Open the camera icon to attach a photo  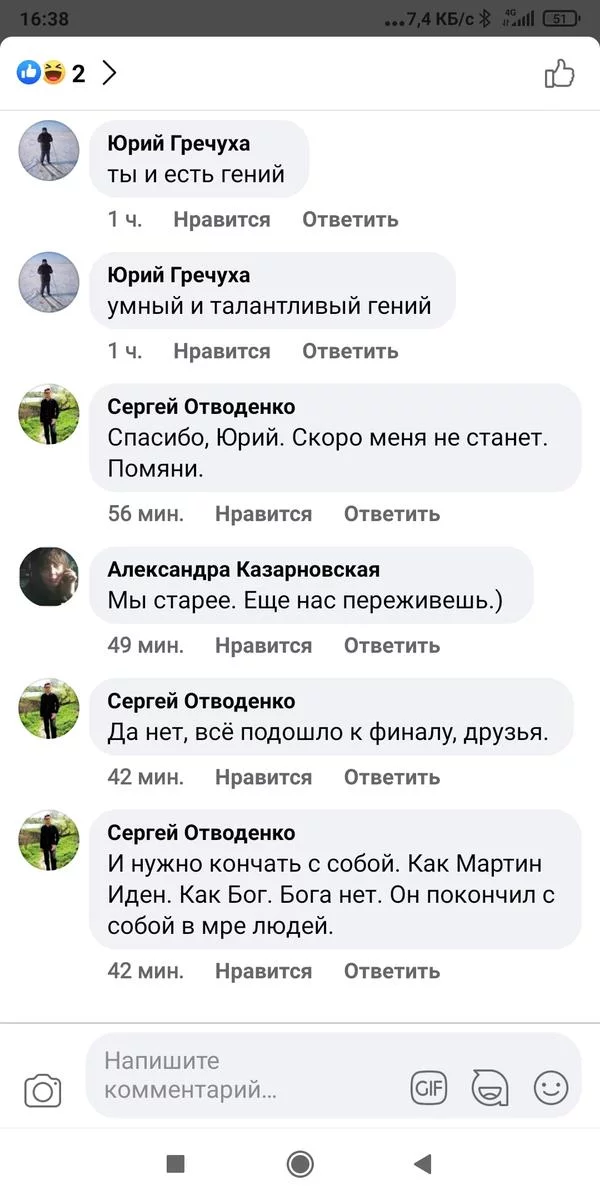(43, 1090)
